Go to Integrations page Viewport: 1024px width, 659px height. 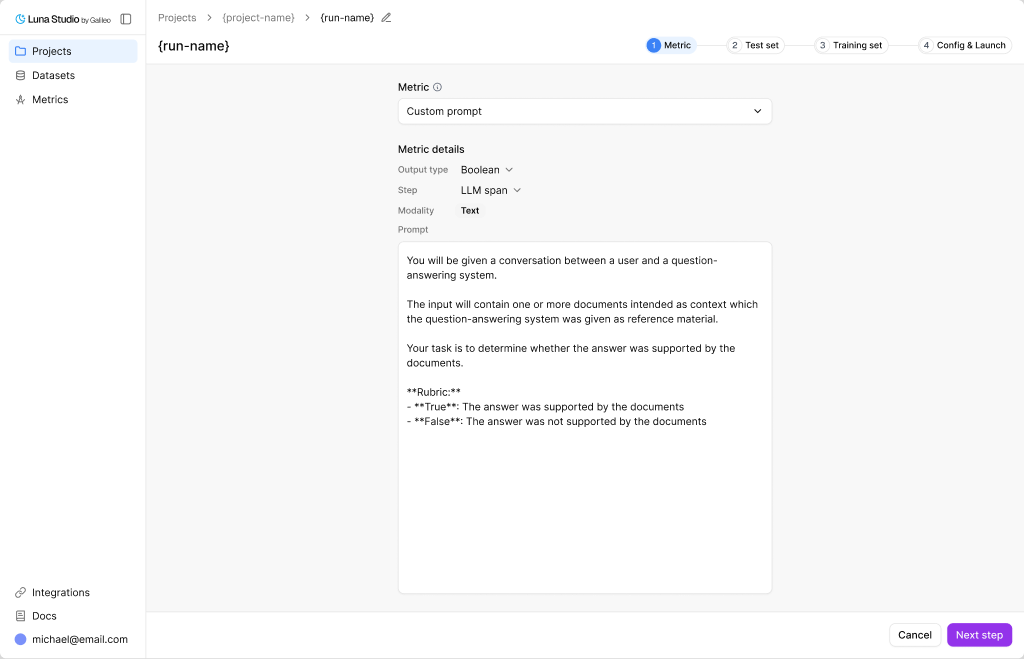(x=73, y=592)
